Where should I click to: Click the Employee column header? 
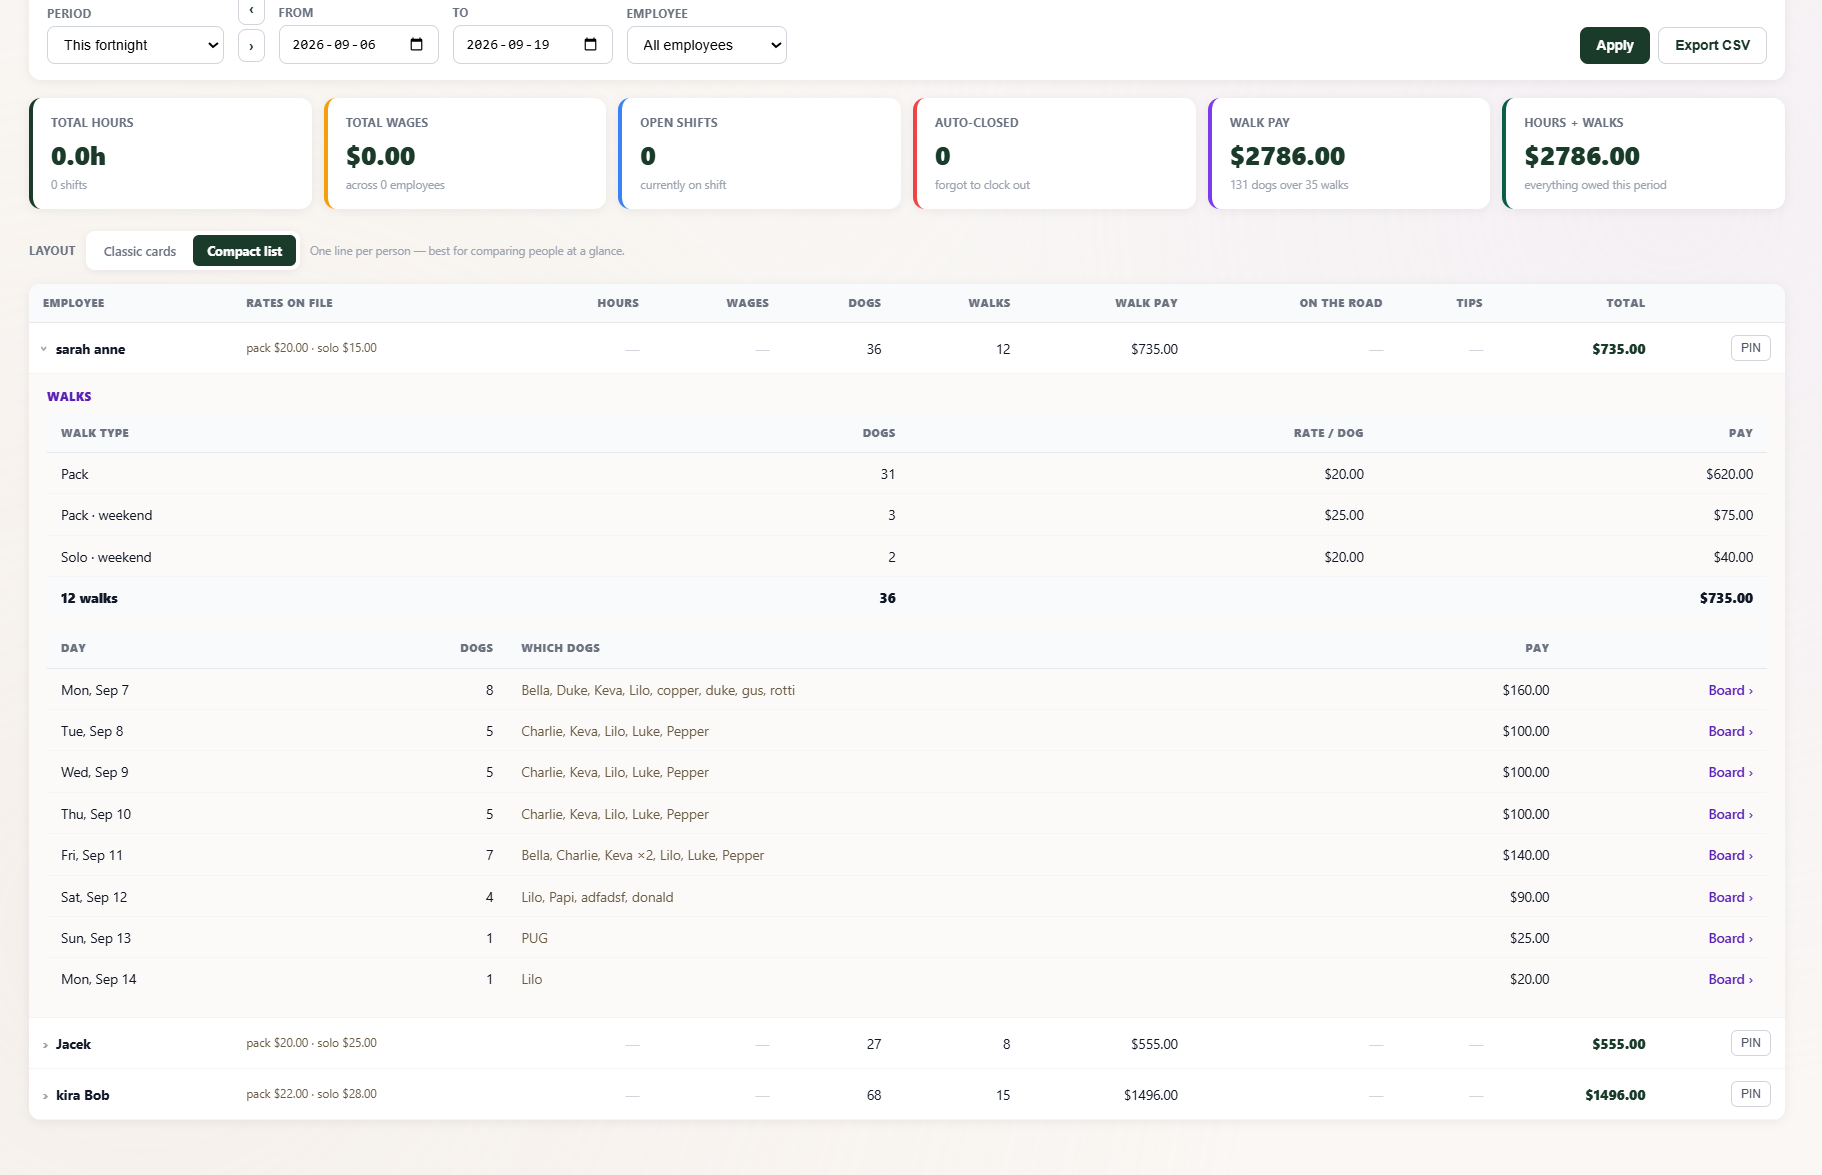point(74,303)
